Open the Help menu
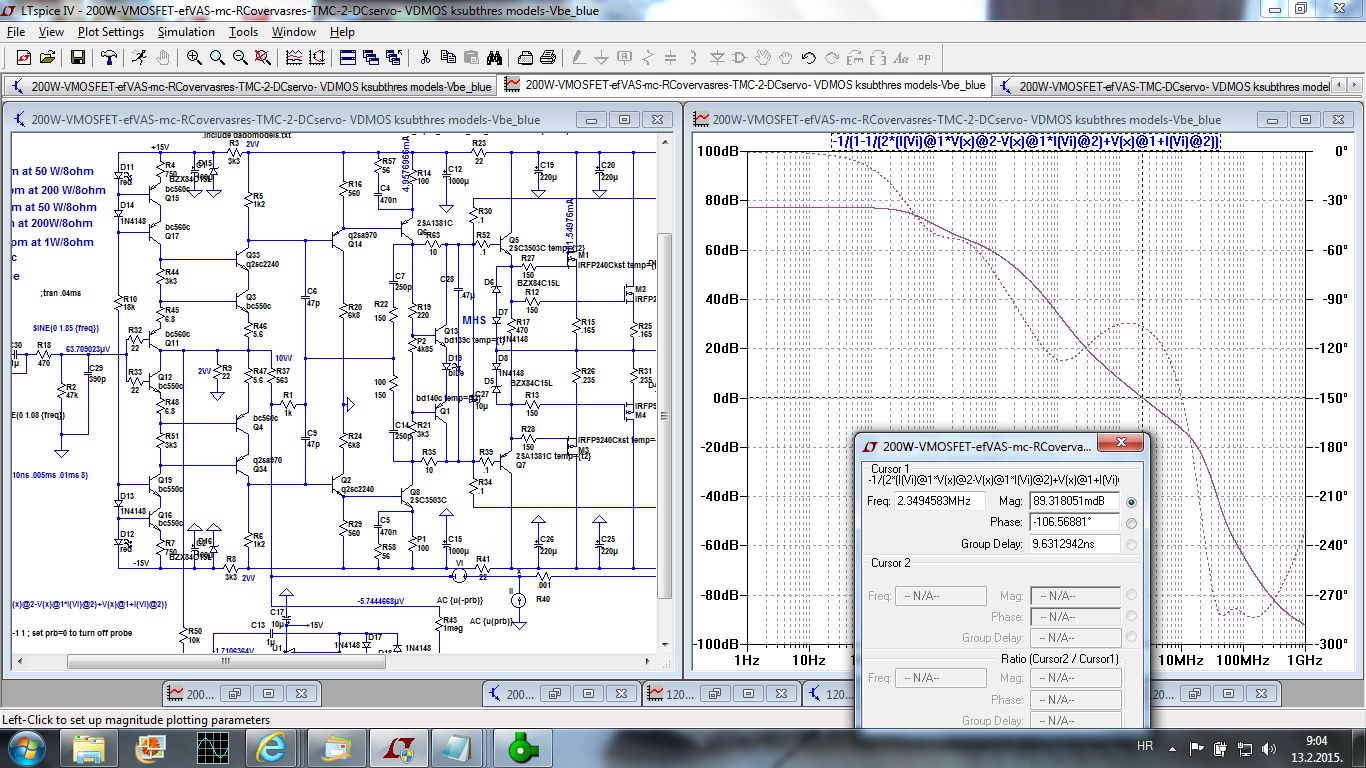 coord(342,32)
